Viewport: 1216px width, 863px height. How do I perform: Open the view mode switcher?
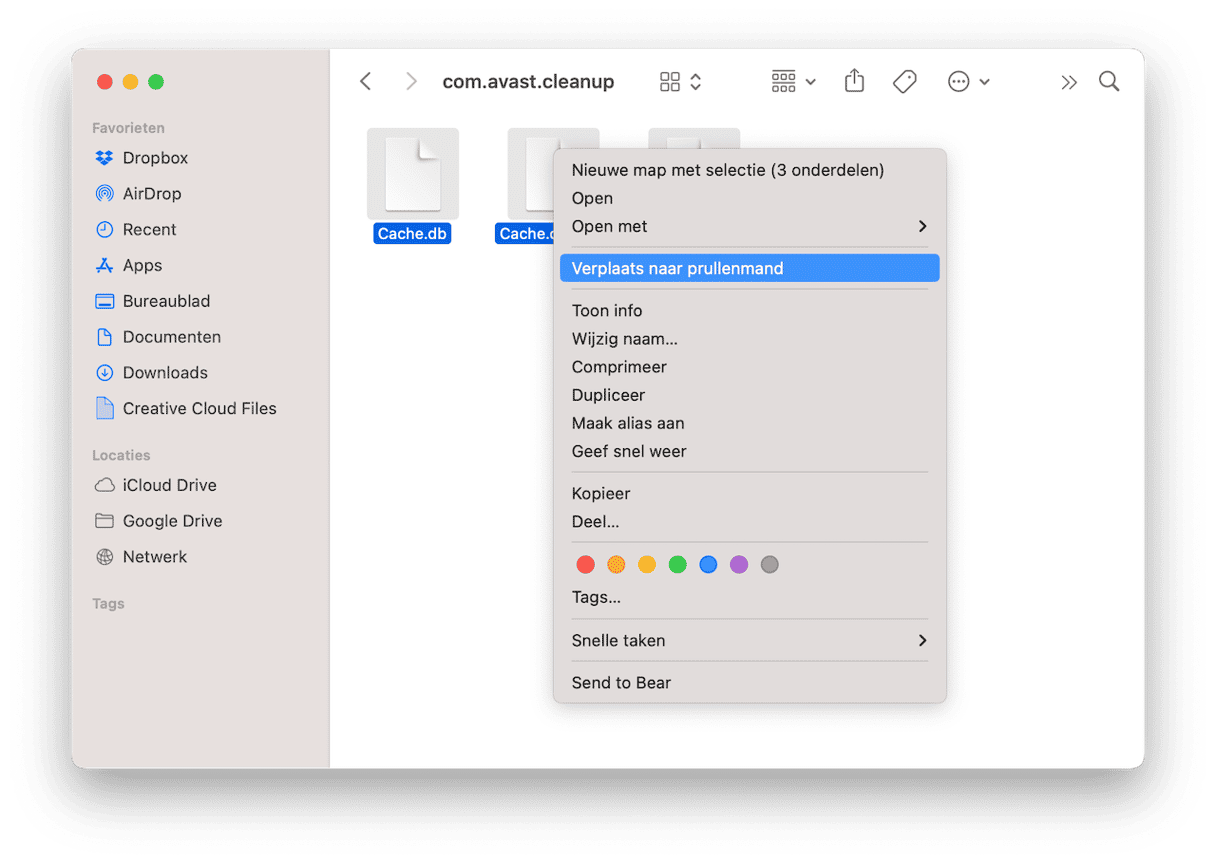681,82
